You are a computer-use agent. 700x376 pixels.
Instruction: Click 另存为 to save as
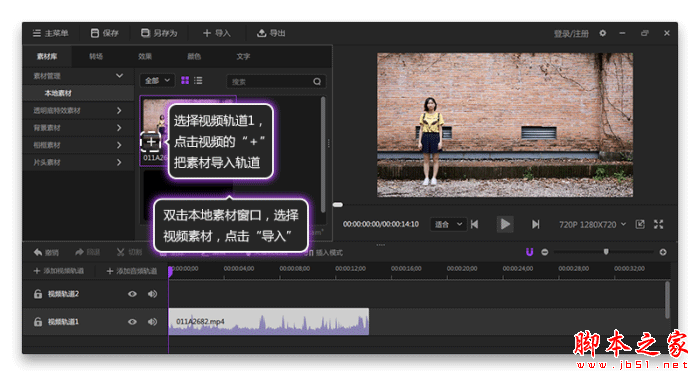coord(159,33)
